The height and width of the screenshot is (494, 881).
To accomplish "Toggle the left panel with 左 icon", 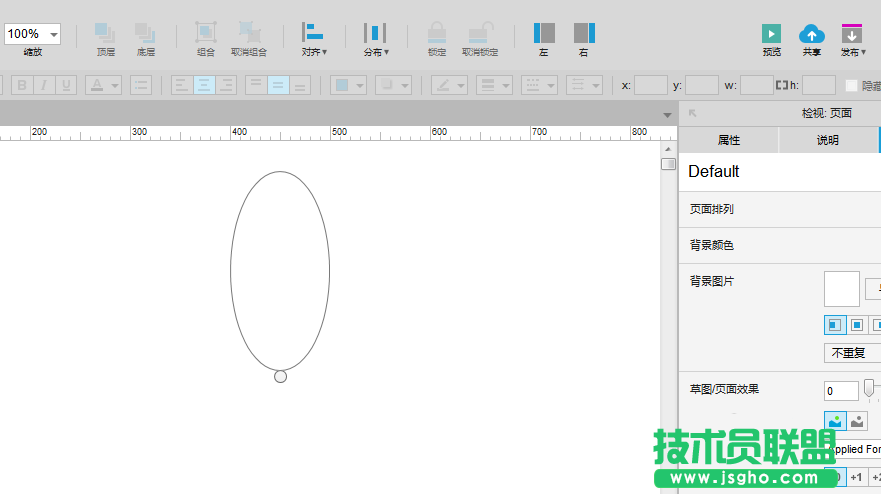I will click(x=544, y=33).
